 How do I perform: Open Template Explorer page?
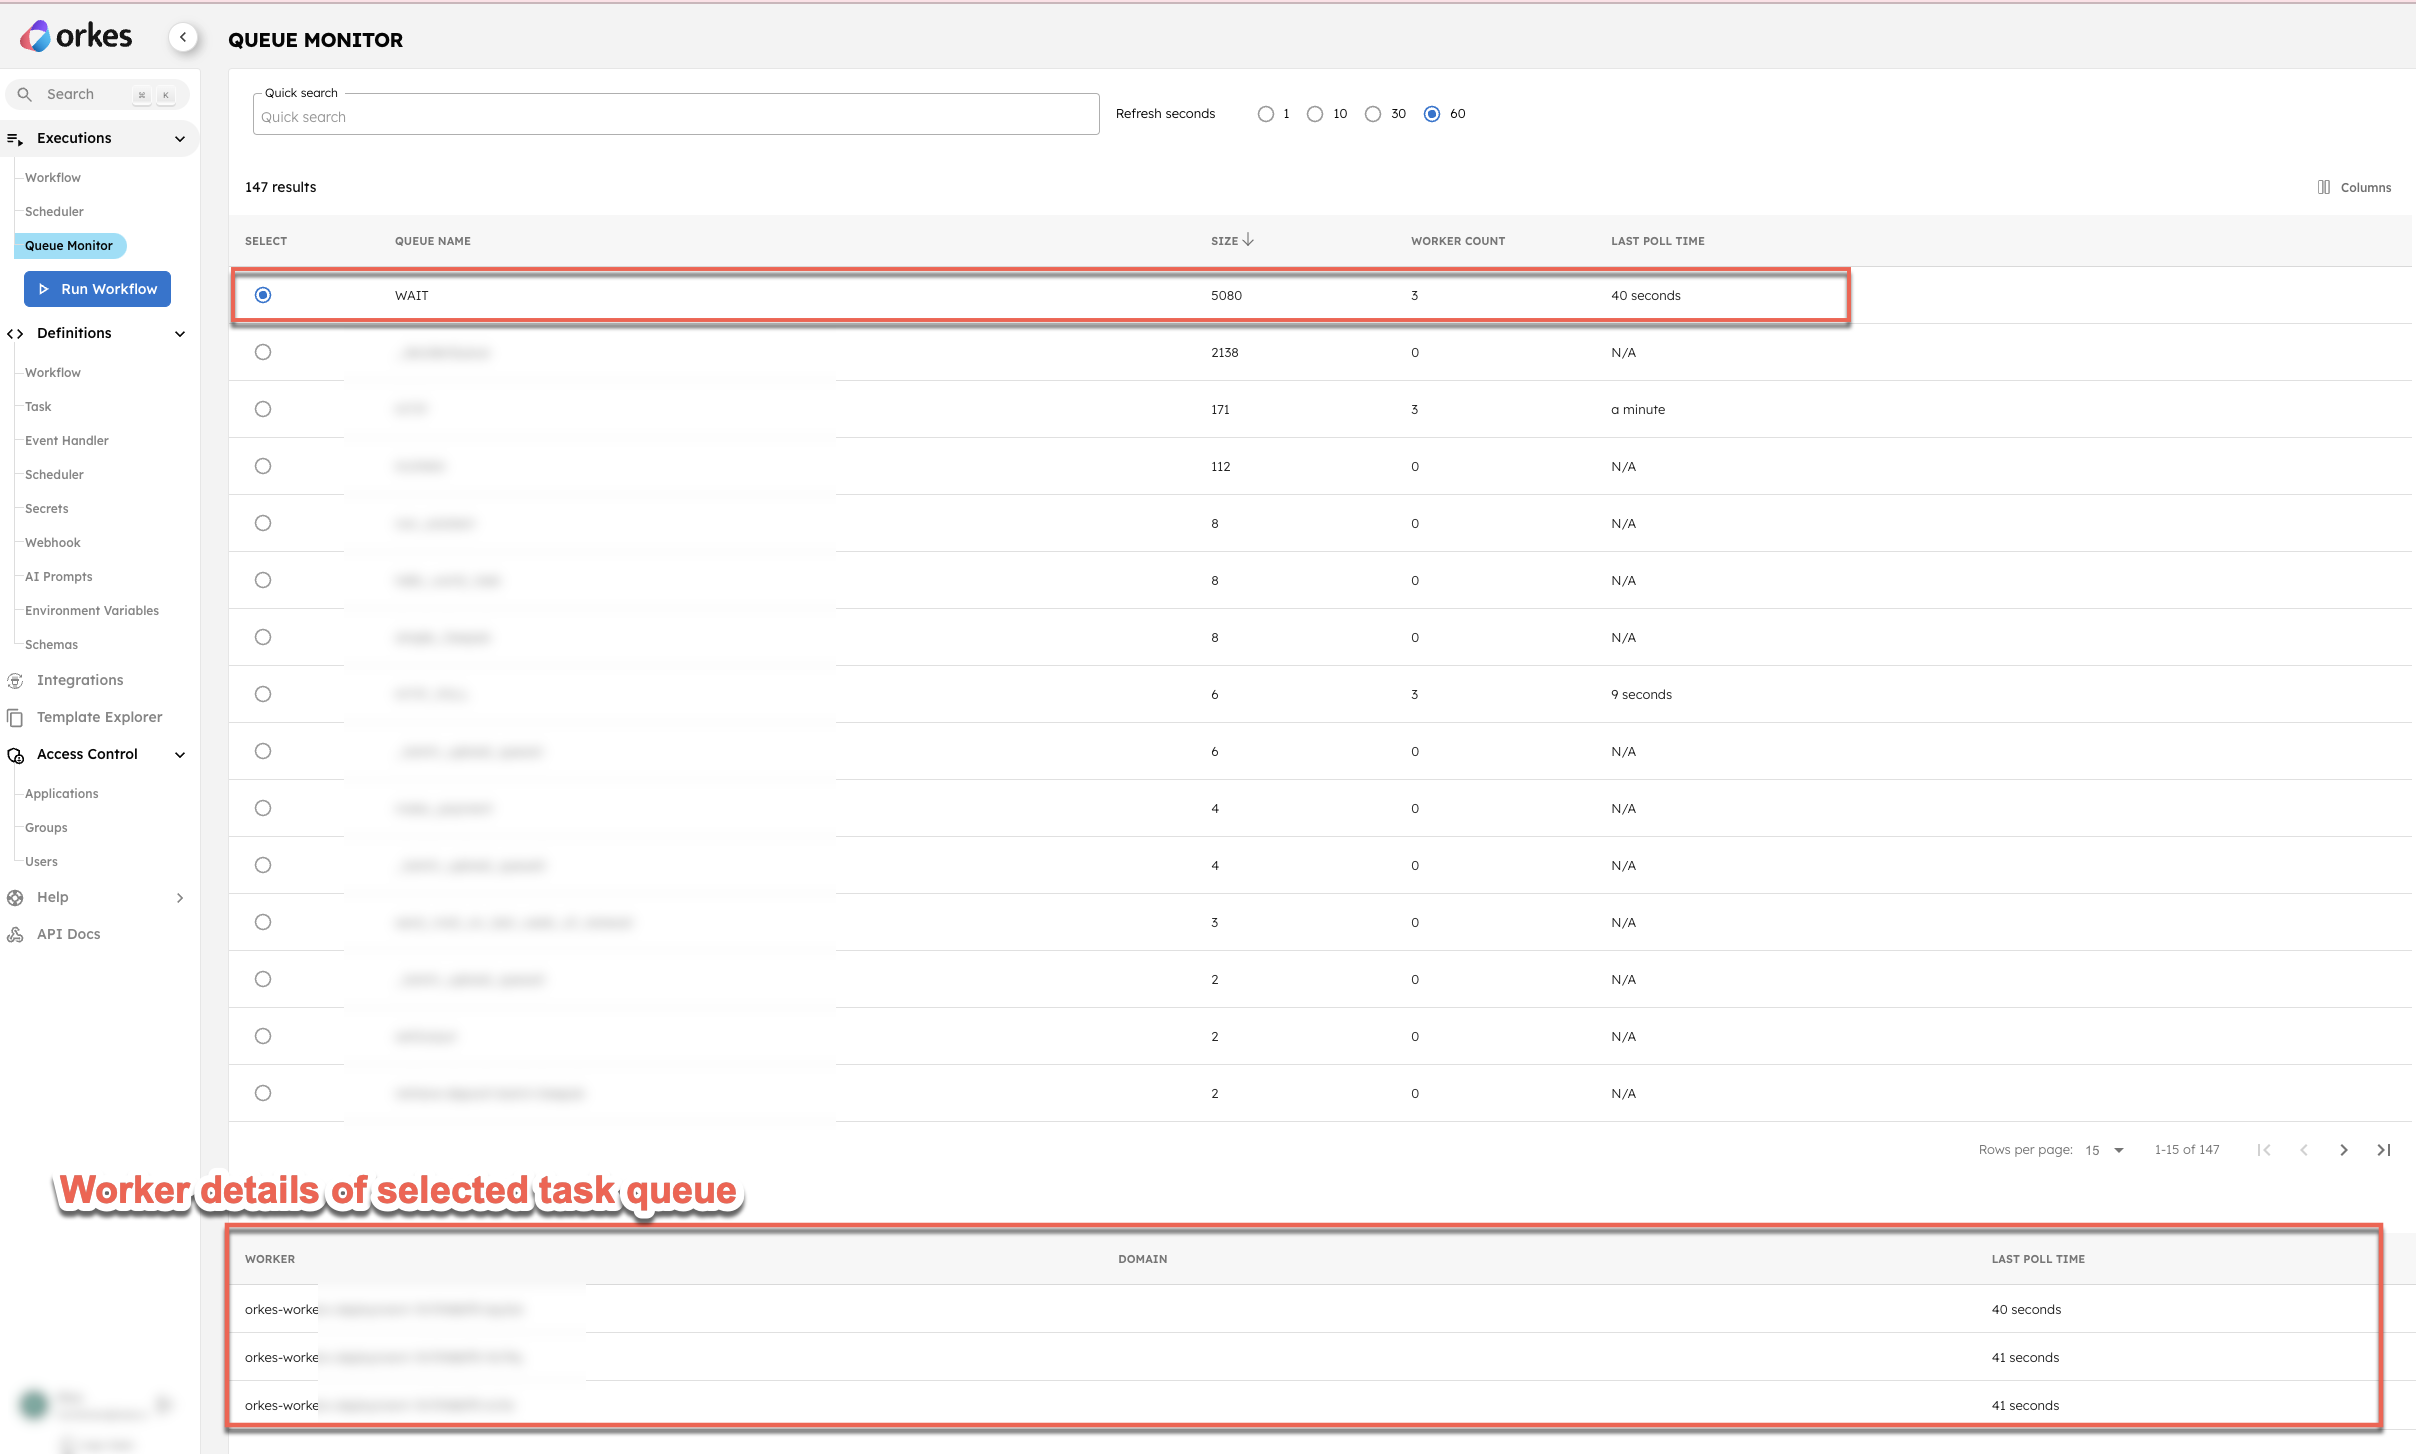pyautogui.click(x=99, y=718)
